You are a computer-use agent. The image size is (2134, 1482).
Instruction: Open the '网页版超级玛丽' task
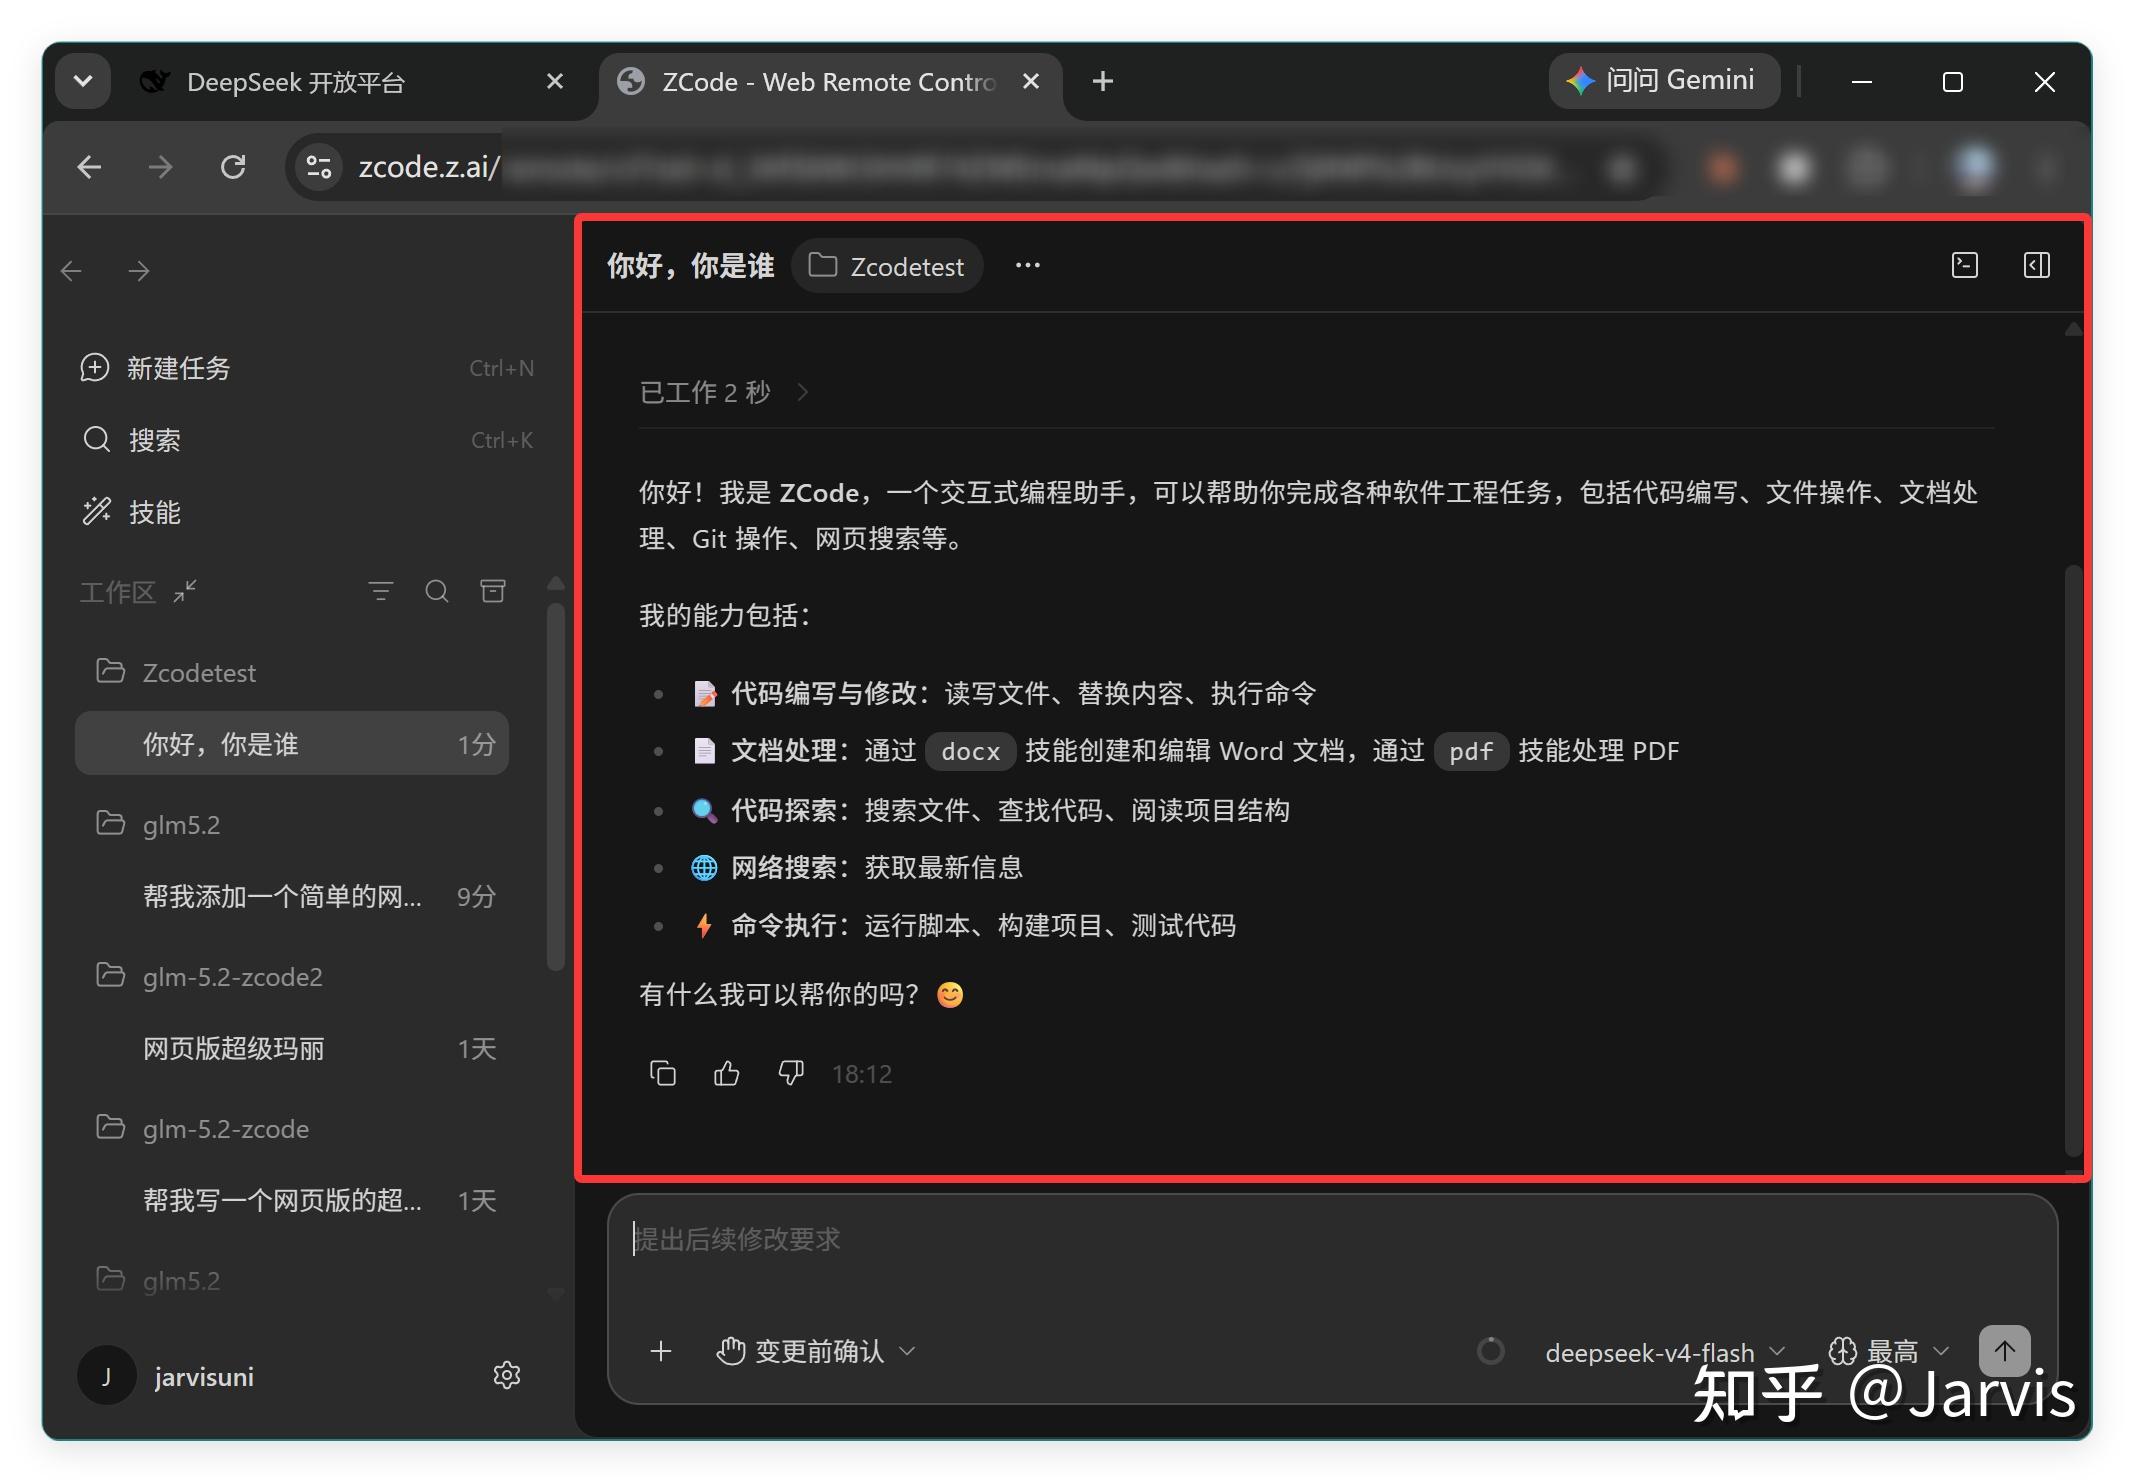[x=292, y=1048]
